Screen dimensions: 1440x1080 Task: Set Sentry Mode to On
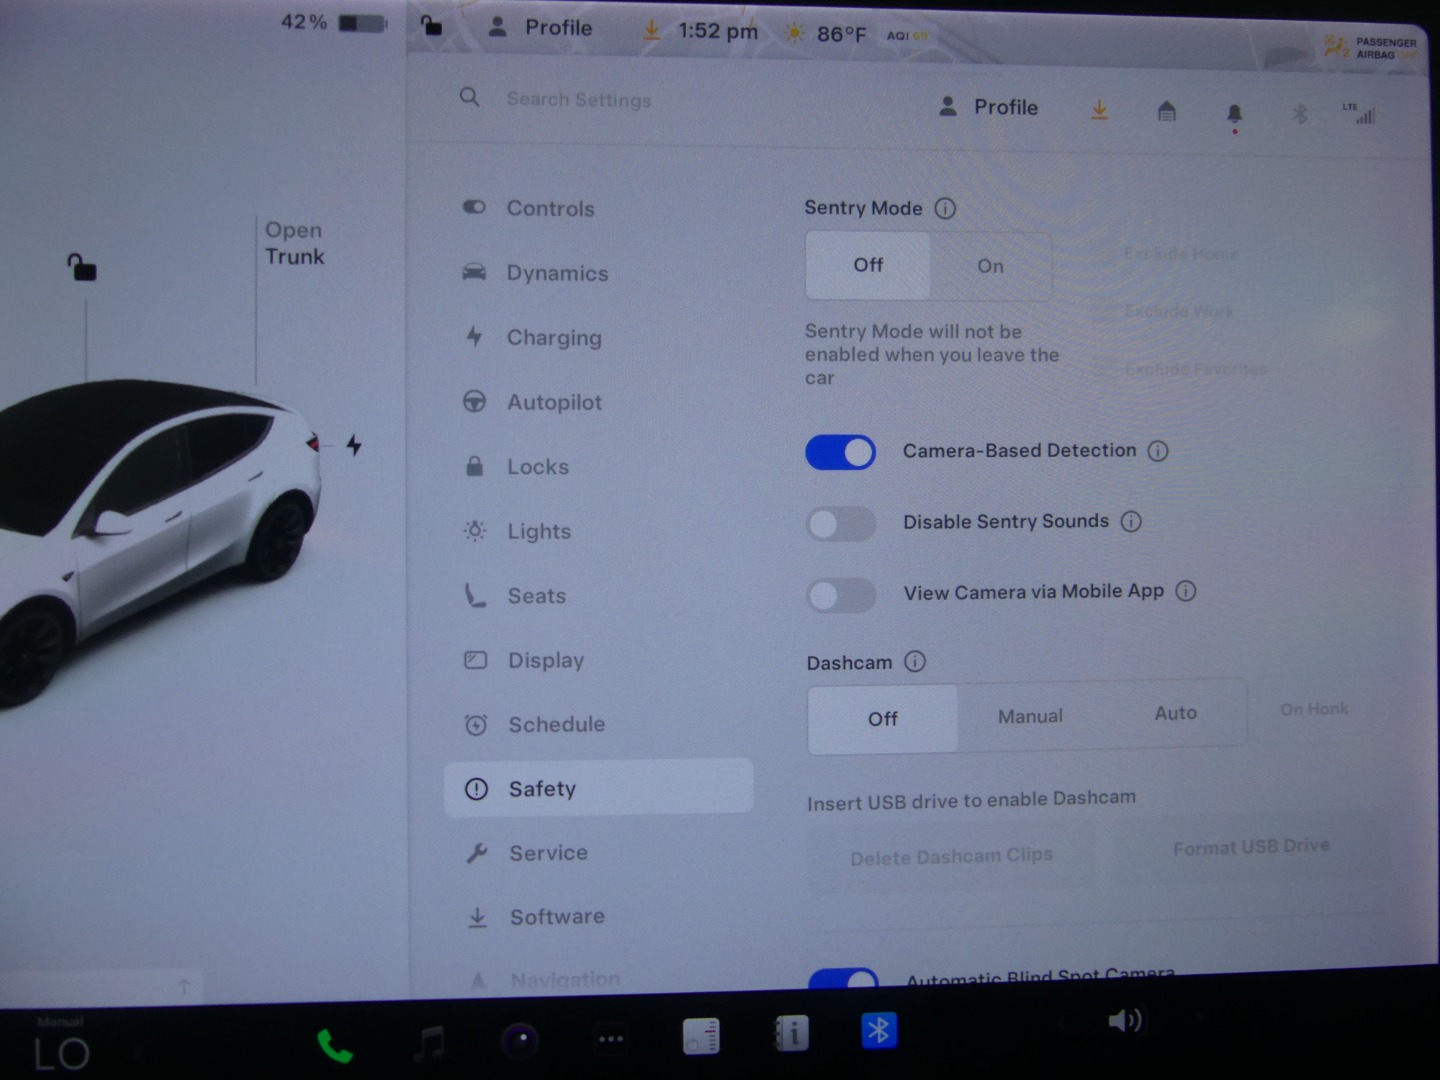990,266
